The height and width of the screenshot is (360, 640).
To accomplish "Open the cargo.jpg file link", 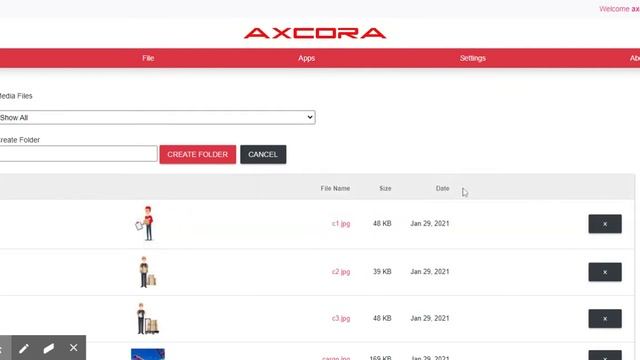I will [x=336, y=358].
